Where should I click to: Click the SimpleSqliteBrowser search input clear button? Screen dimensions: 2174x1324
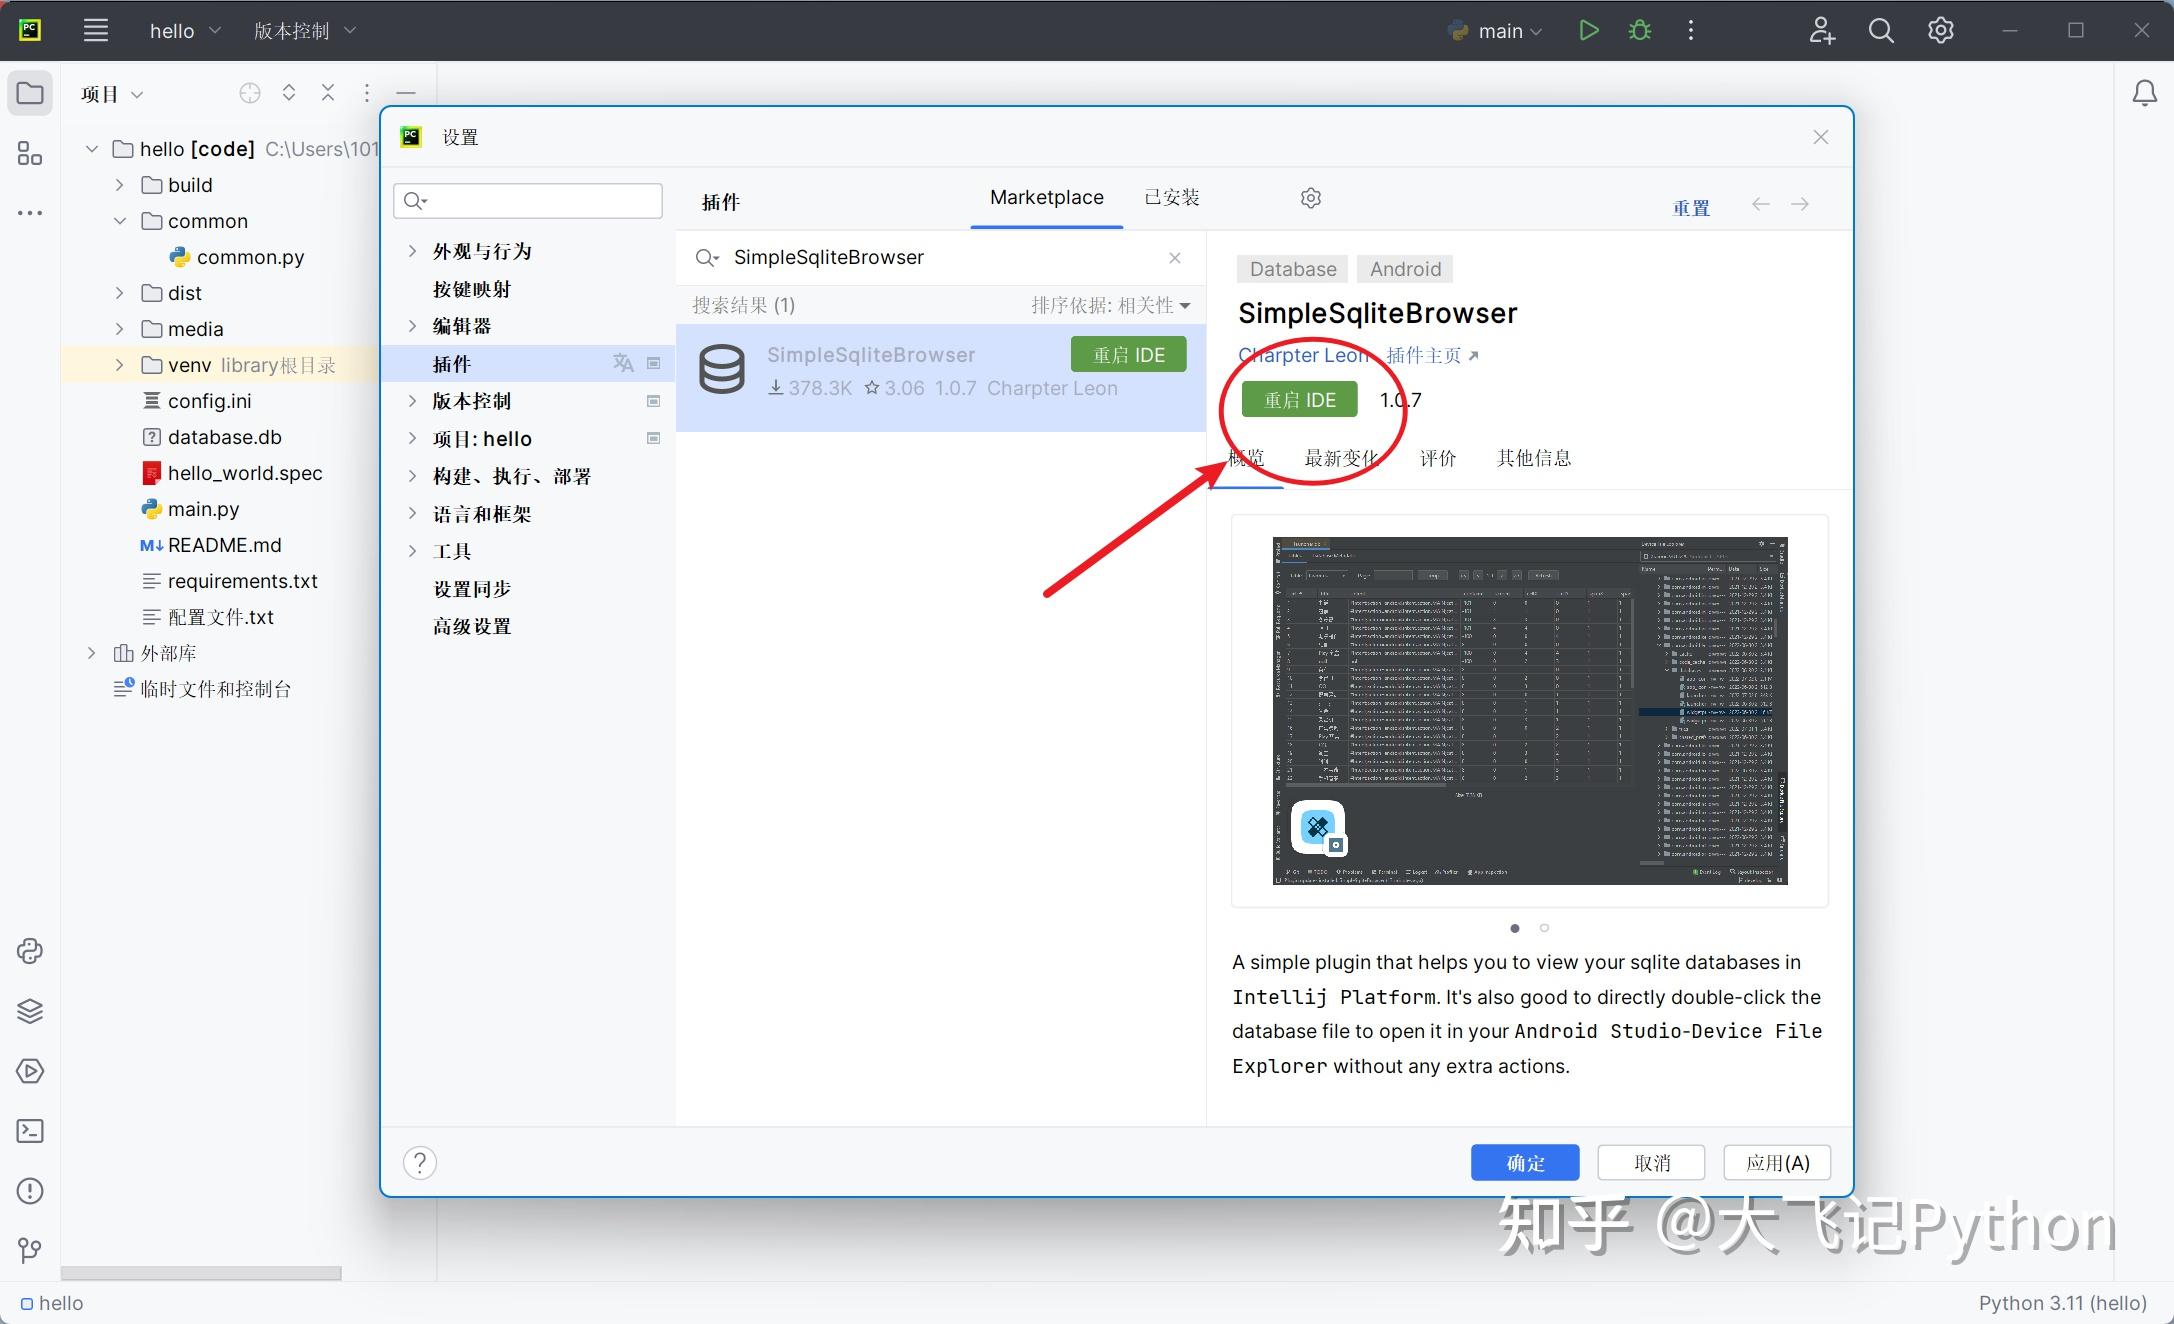[x=1175, y=257]
